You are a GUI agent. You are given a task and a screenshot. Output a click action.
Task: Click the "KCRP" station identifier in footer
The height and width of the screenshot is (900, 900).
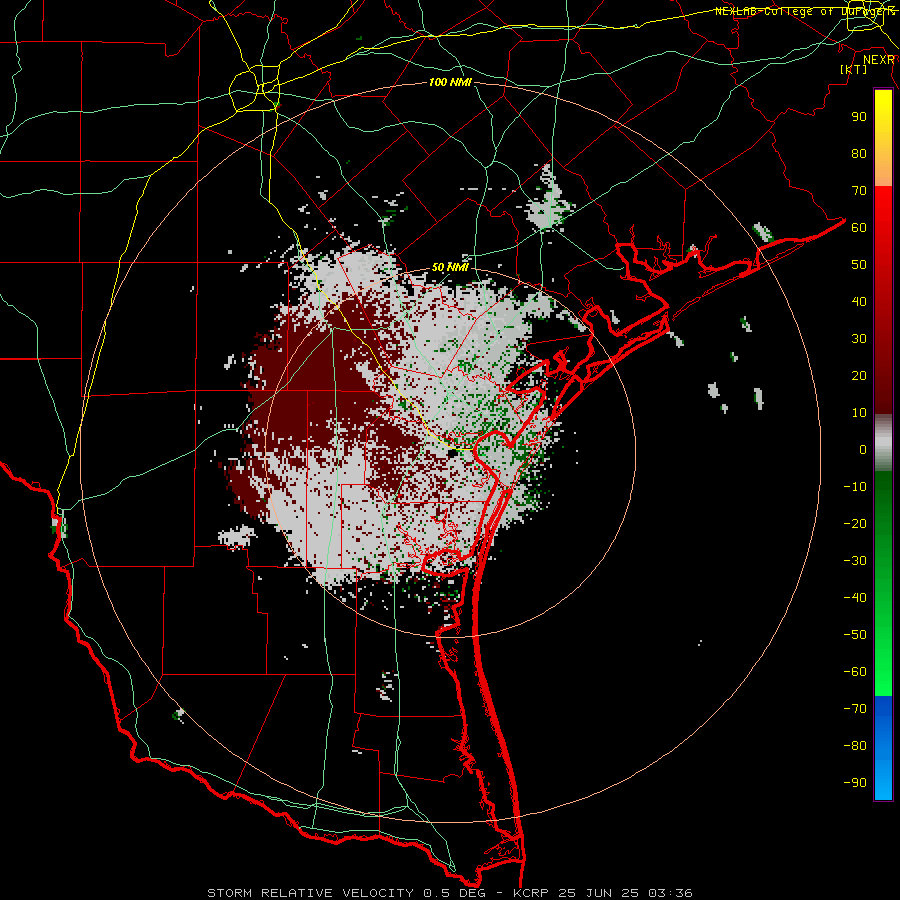(530, 893)
